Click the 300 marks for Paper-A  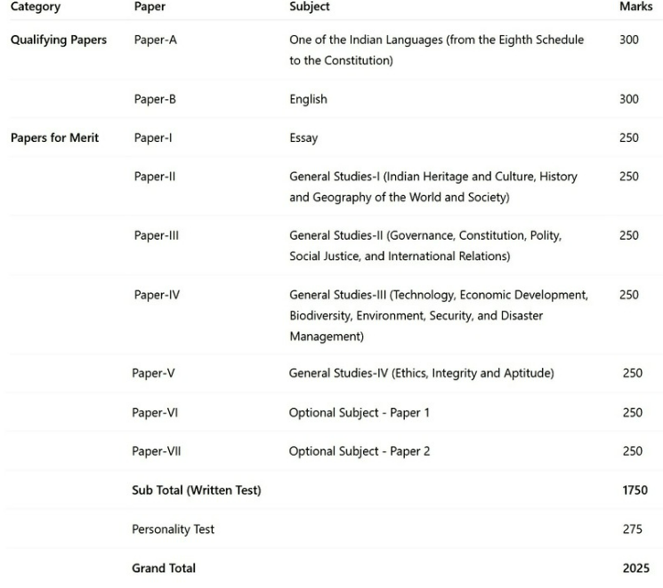pos(629,40)
